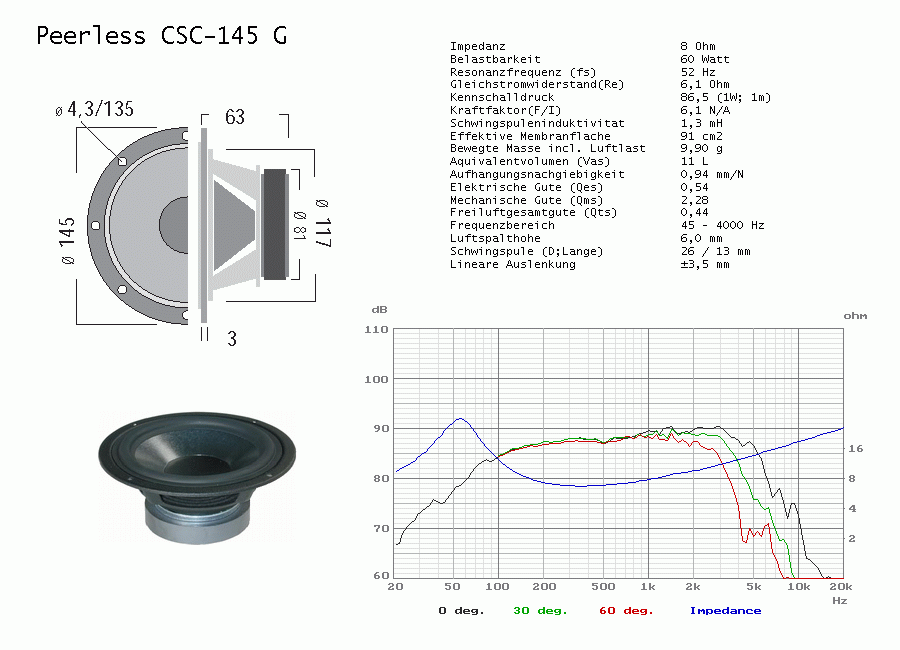Click the '6,1 N/A' value
Image resolution: width=900 pixels, height=650 pixels.
tap(705, 110)
